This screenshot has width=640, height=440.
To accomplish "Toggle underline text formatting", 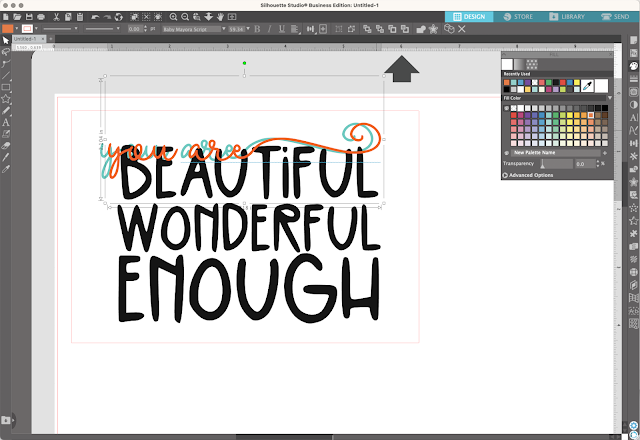I will [282, 30].
